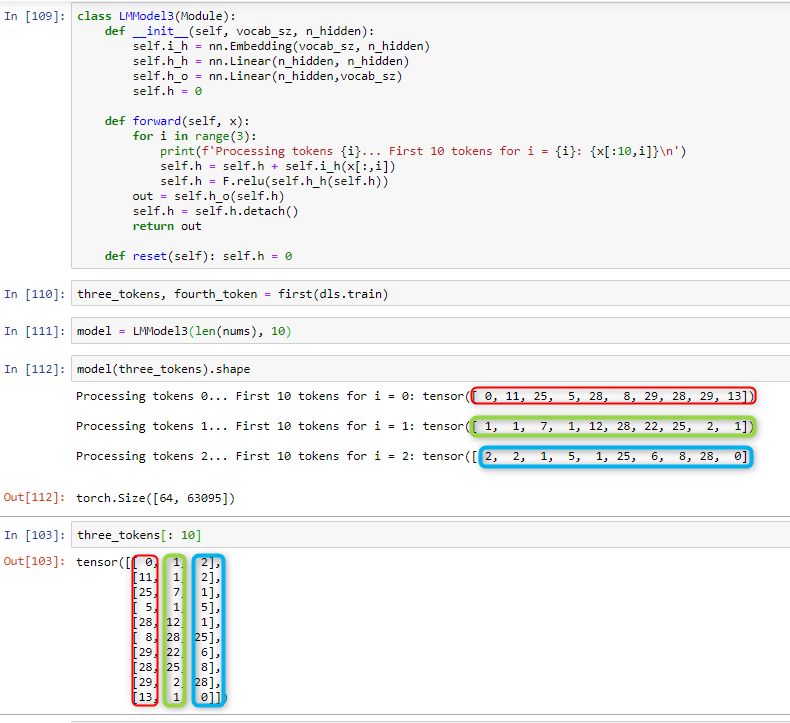Click the red-outlined tensor row for i = 0
Viewport: 790px width, 723px height.
pos(613,396)
